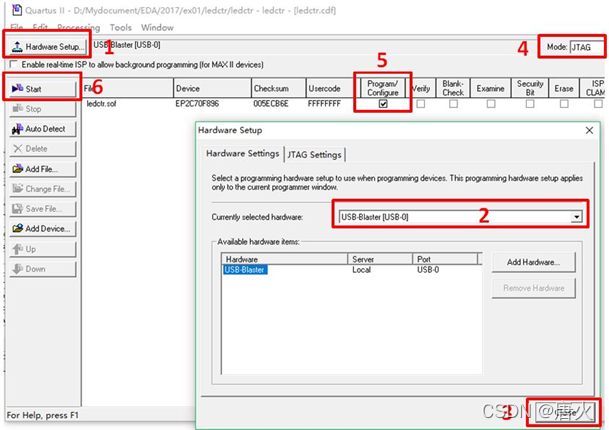Open the Mode JTAG dropdown

coord(586,47)
